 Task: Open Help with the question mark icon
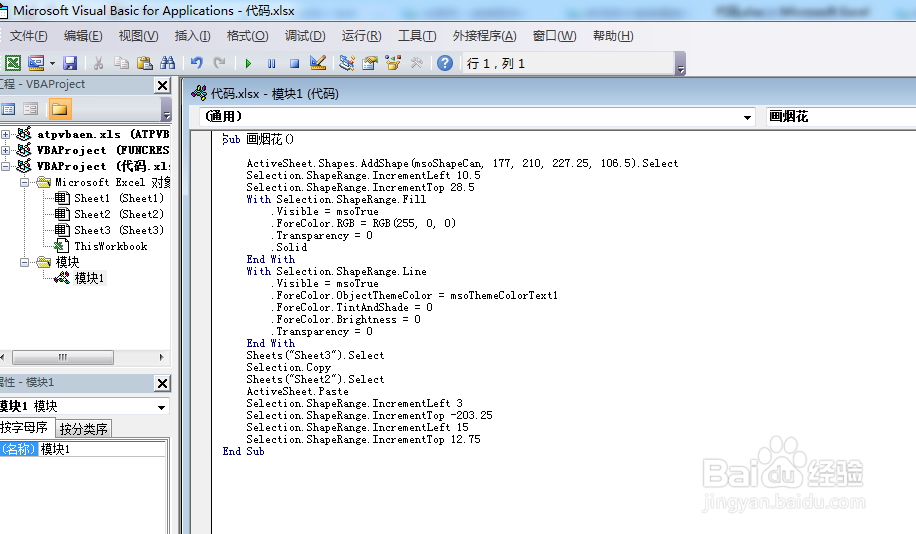click(x=445, y=63)
